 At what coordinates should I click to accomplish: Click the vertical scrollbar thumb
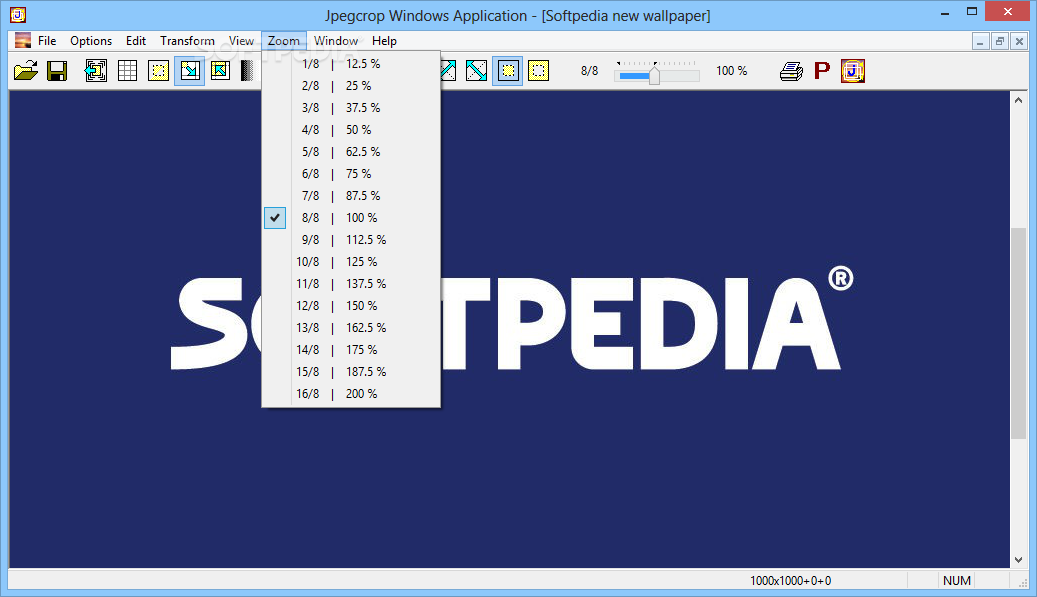click(1018, 333)
